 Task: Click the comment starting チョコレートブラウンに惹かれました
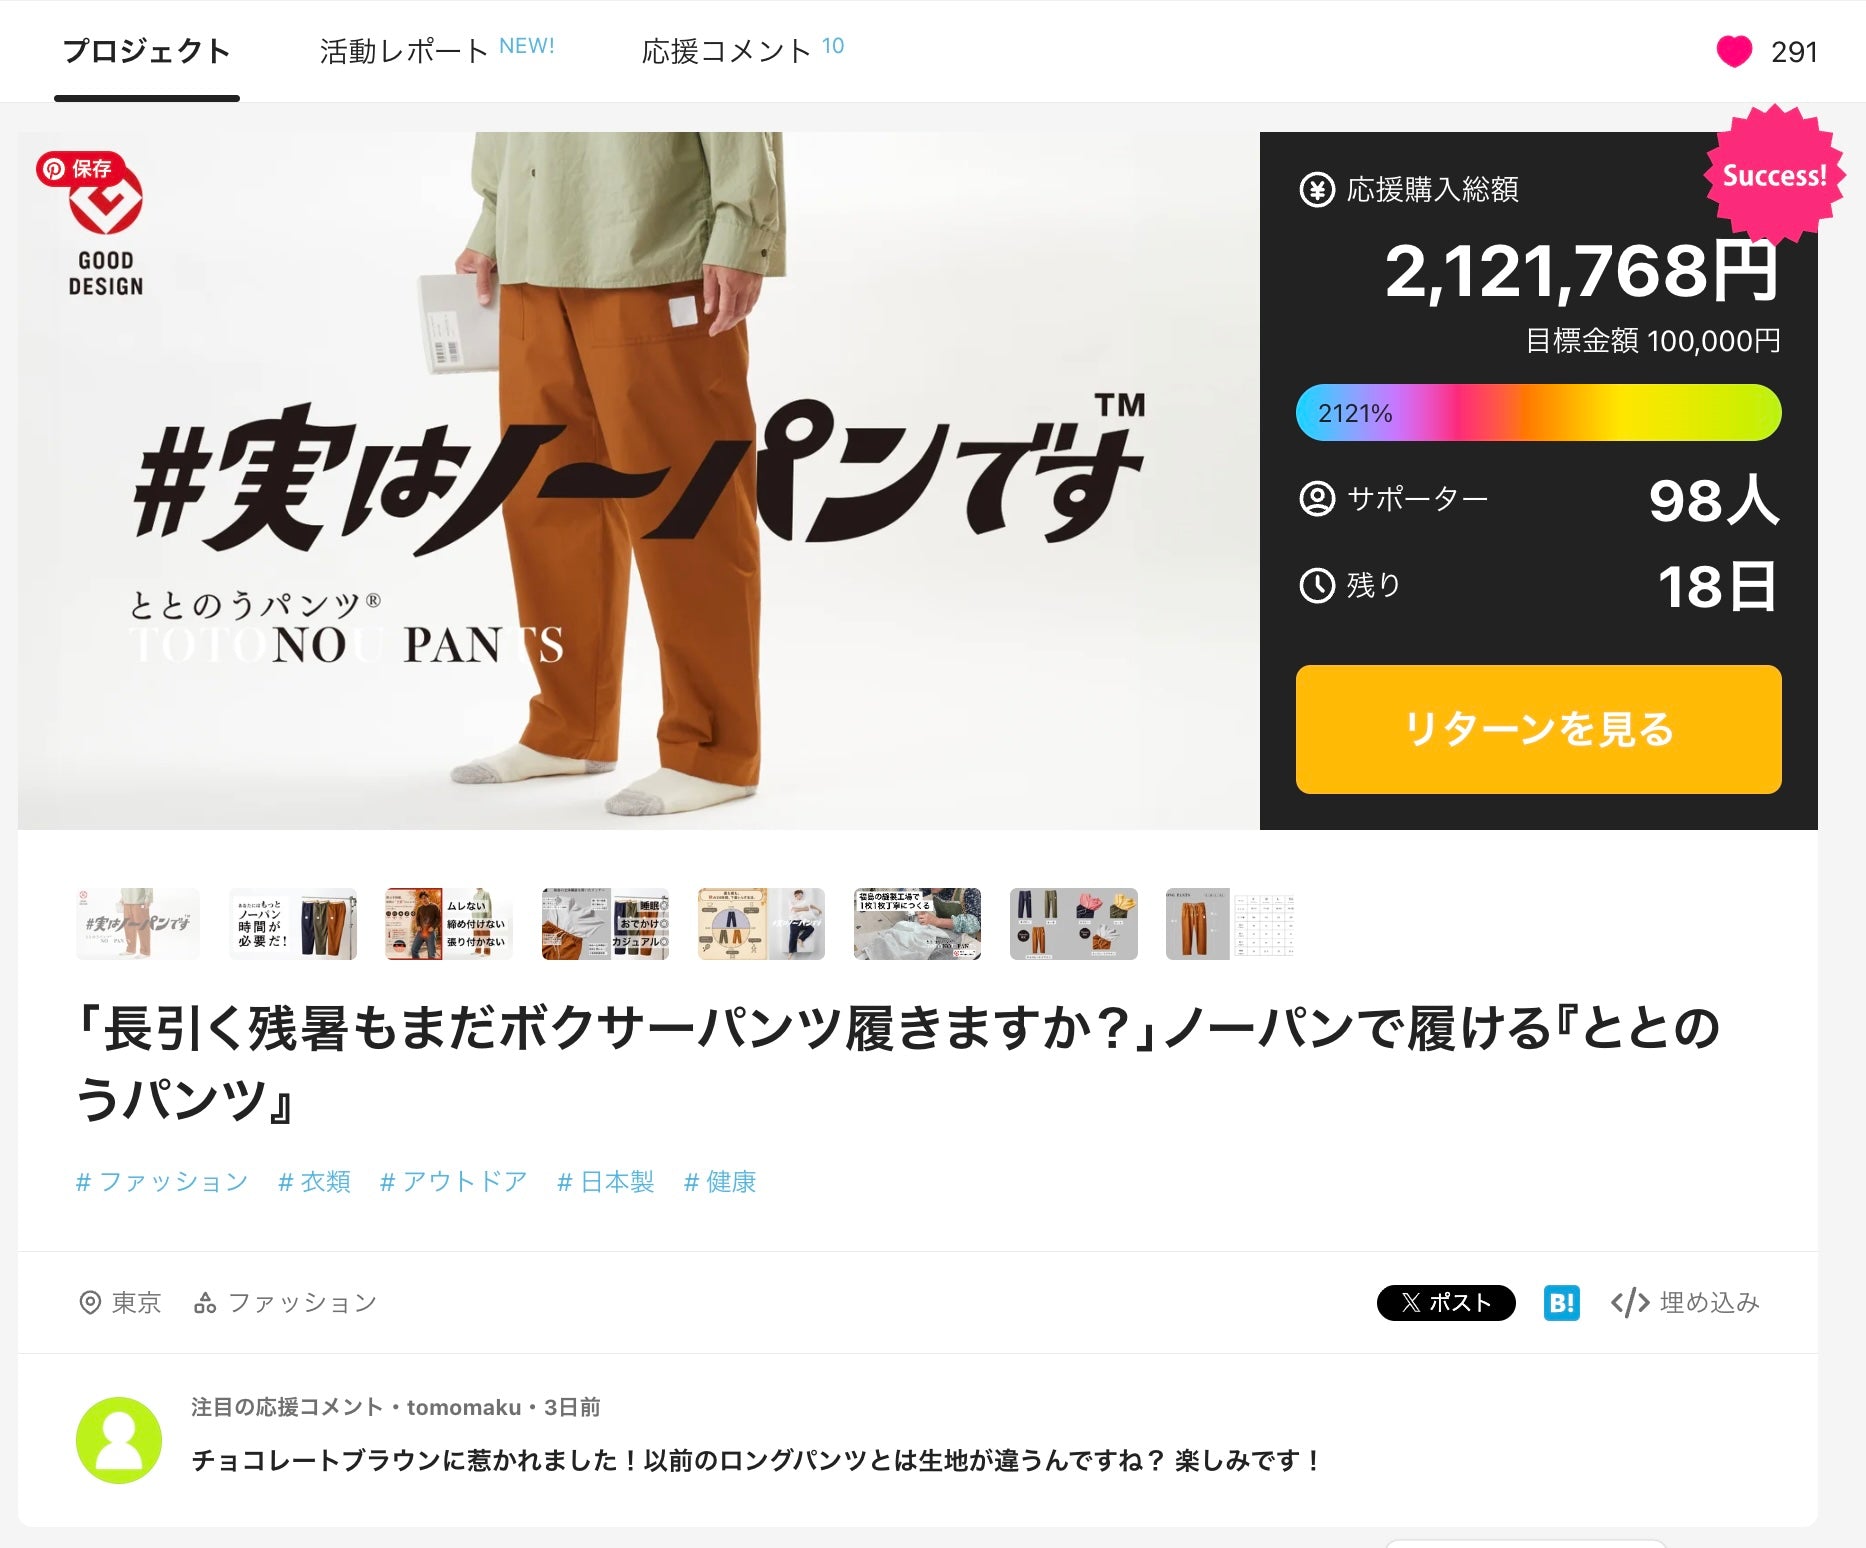(757, 1461)
